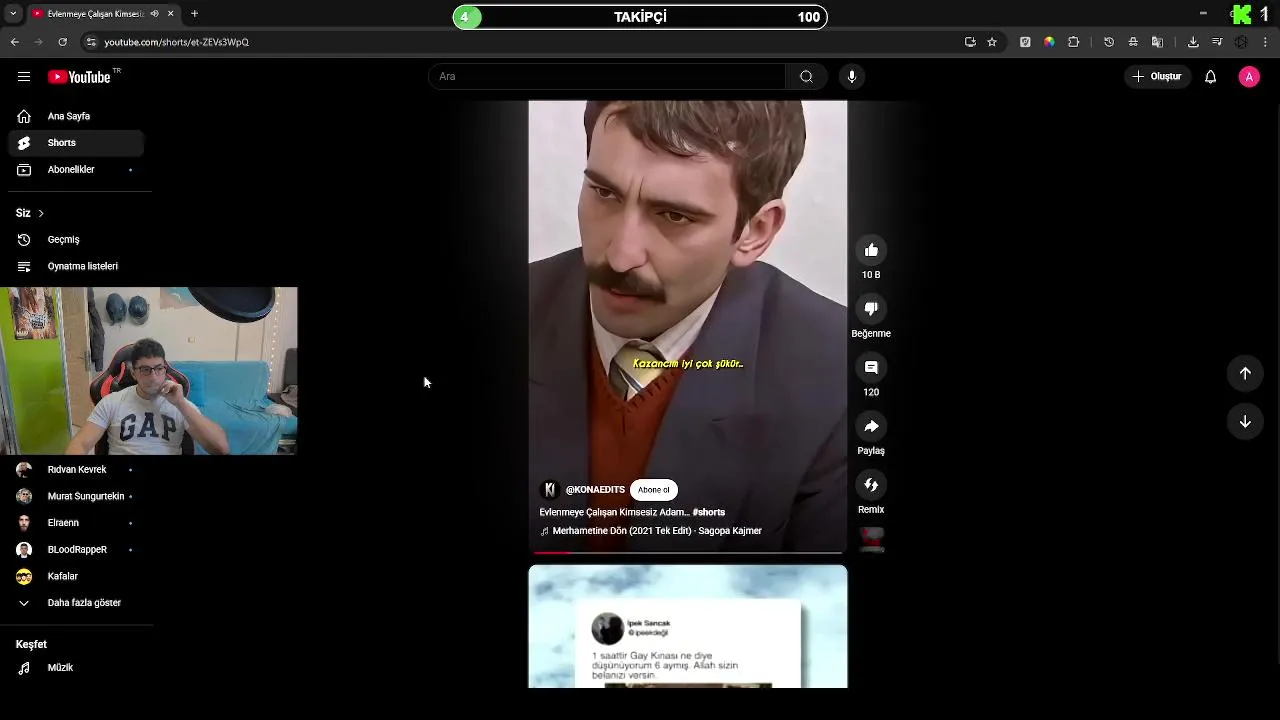Click the #shorts hashtag

(709, 512)
